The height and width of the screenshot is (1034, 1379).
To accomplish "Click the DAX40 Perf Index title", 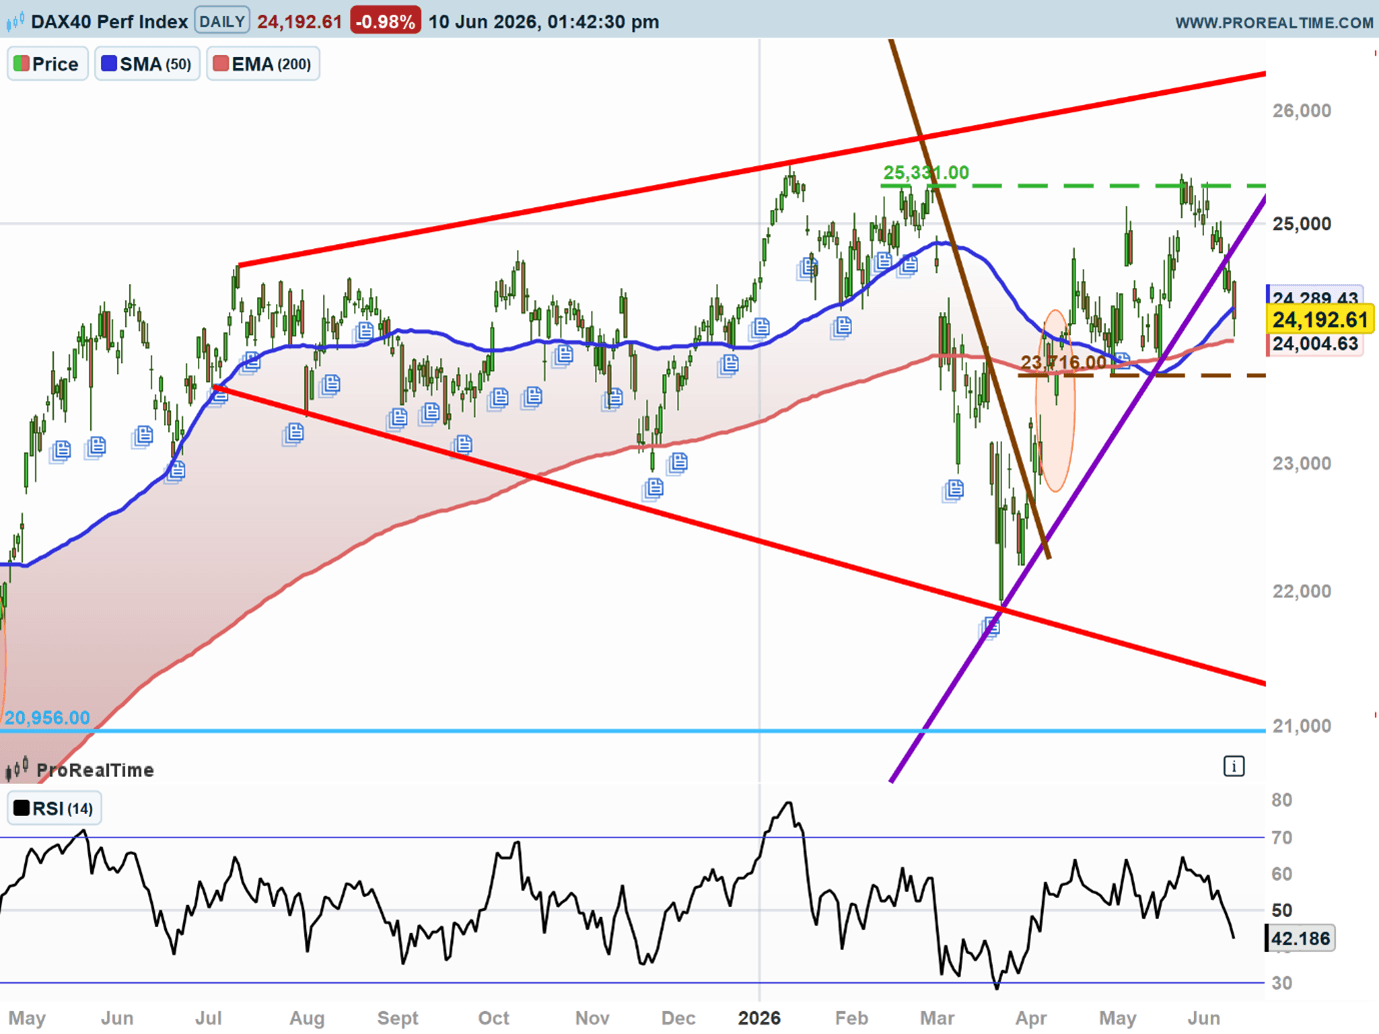I will [109, 21].
